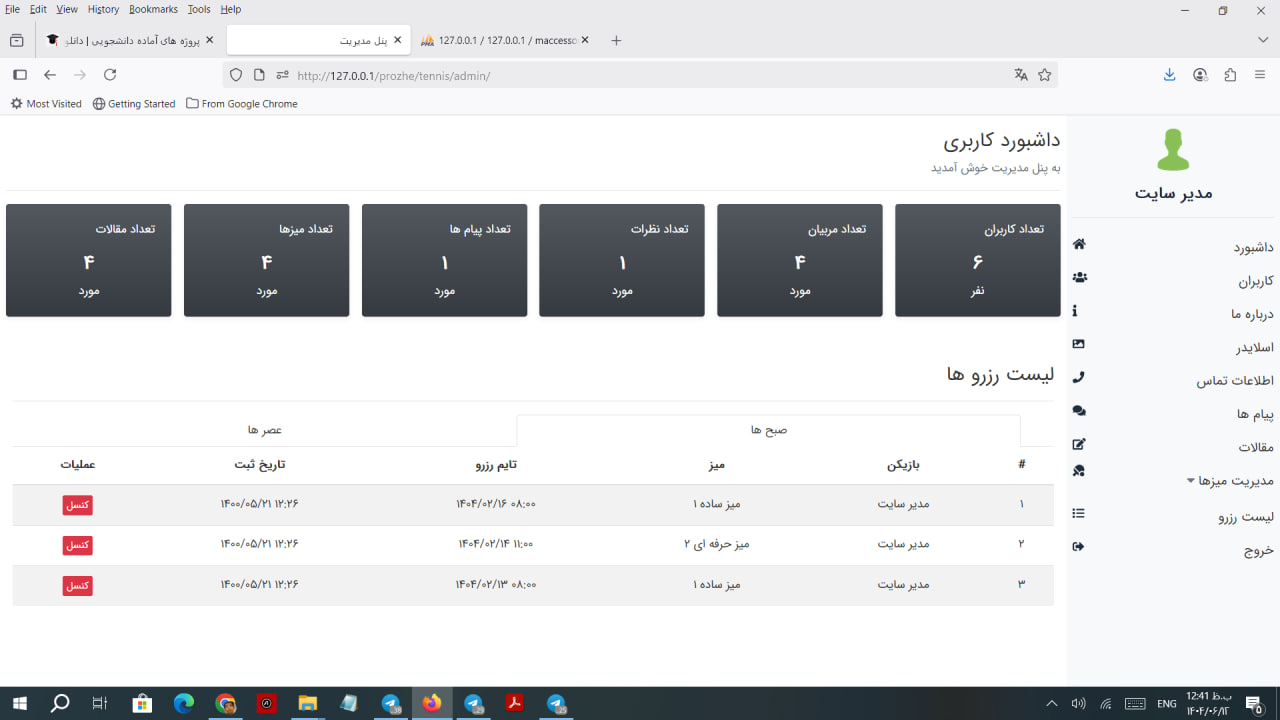Bookmark this page with the star icon
Image resolution: width=1280 pixels, height=720 pixels.
(x=1045, y=75)
